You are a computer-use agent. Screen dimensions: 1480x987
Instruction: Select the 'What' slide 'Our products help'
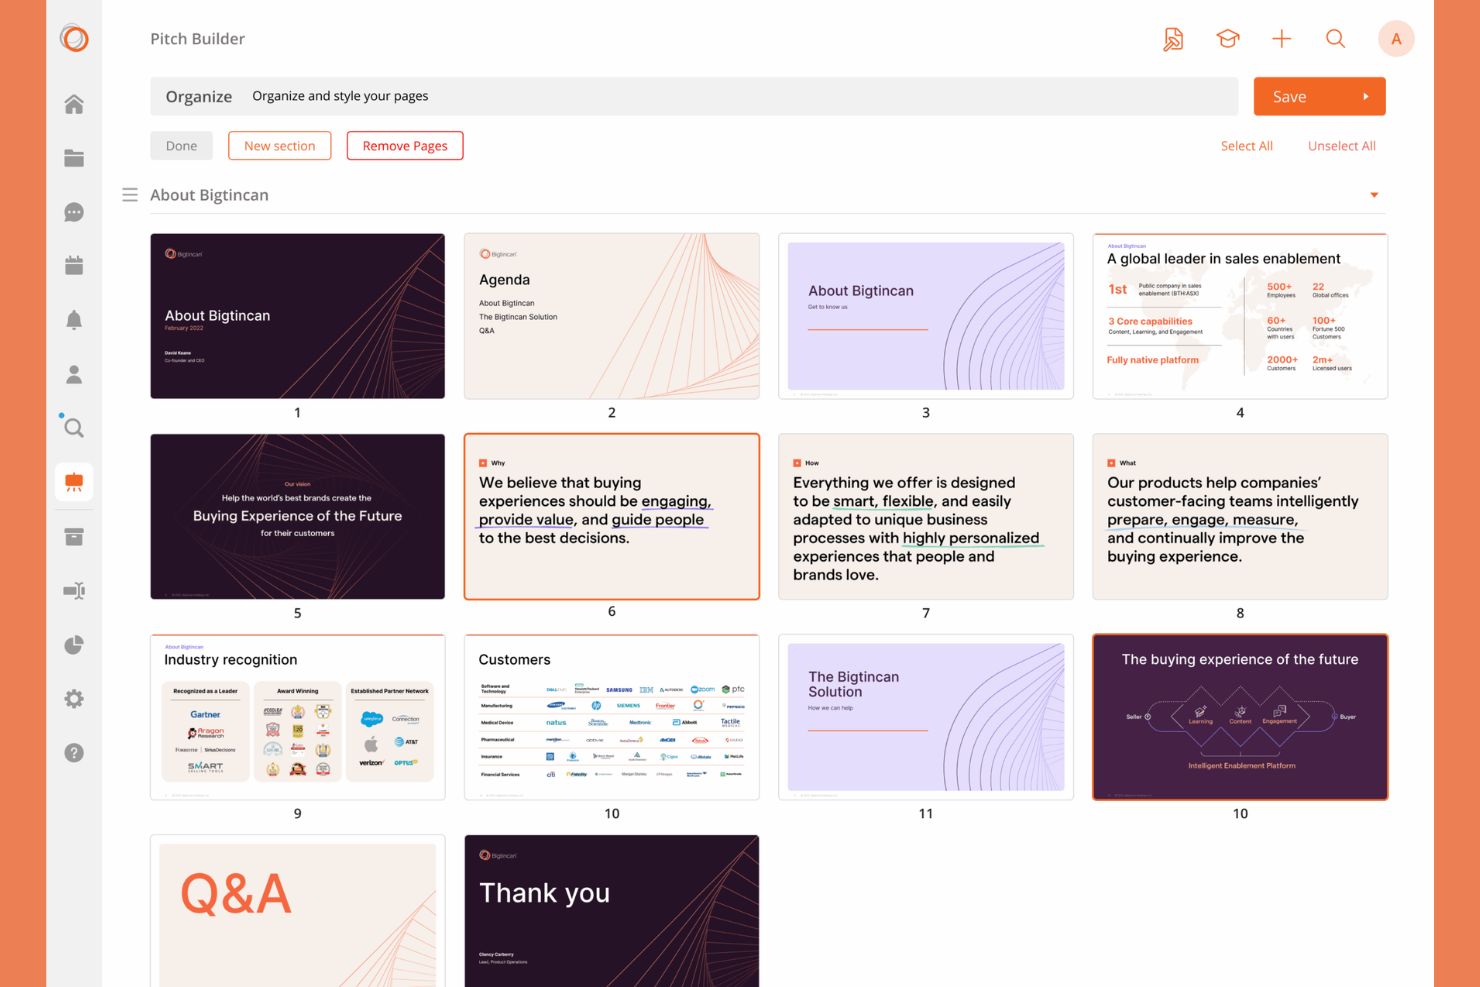point(1240,517)
